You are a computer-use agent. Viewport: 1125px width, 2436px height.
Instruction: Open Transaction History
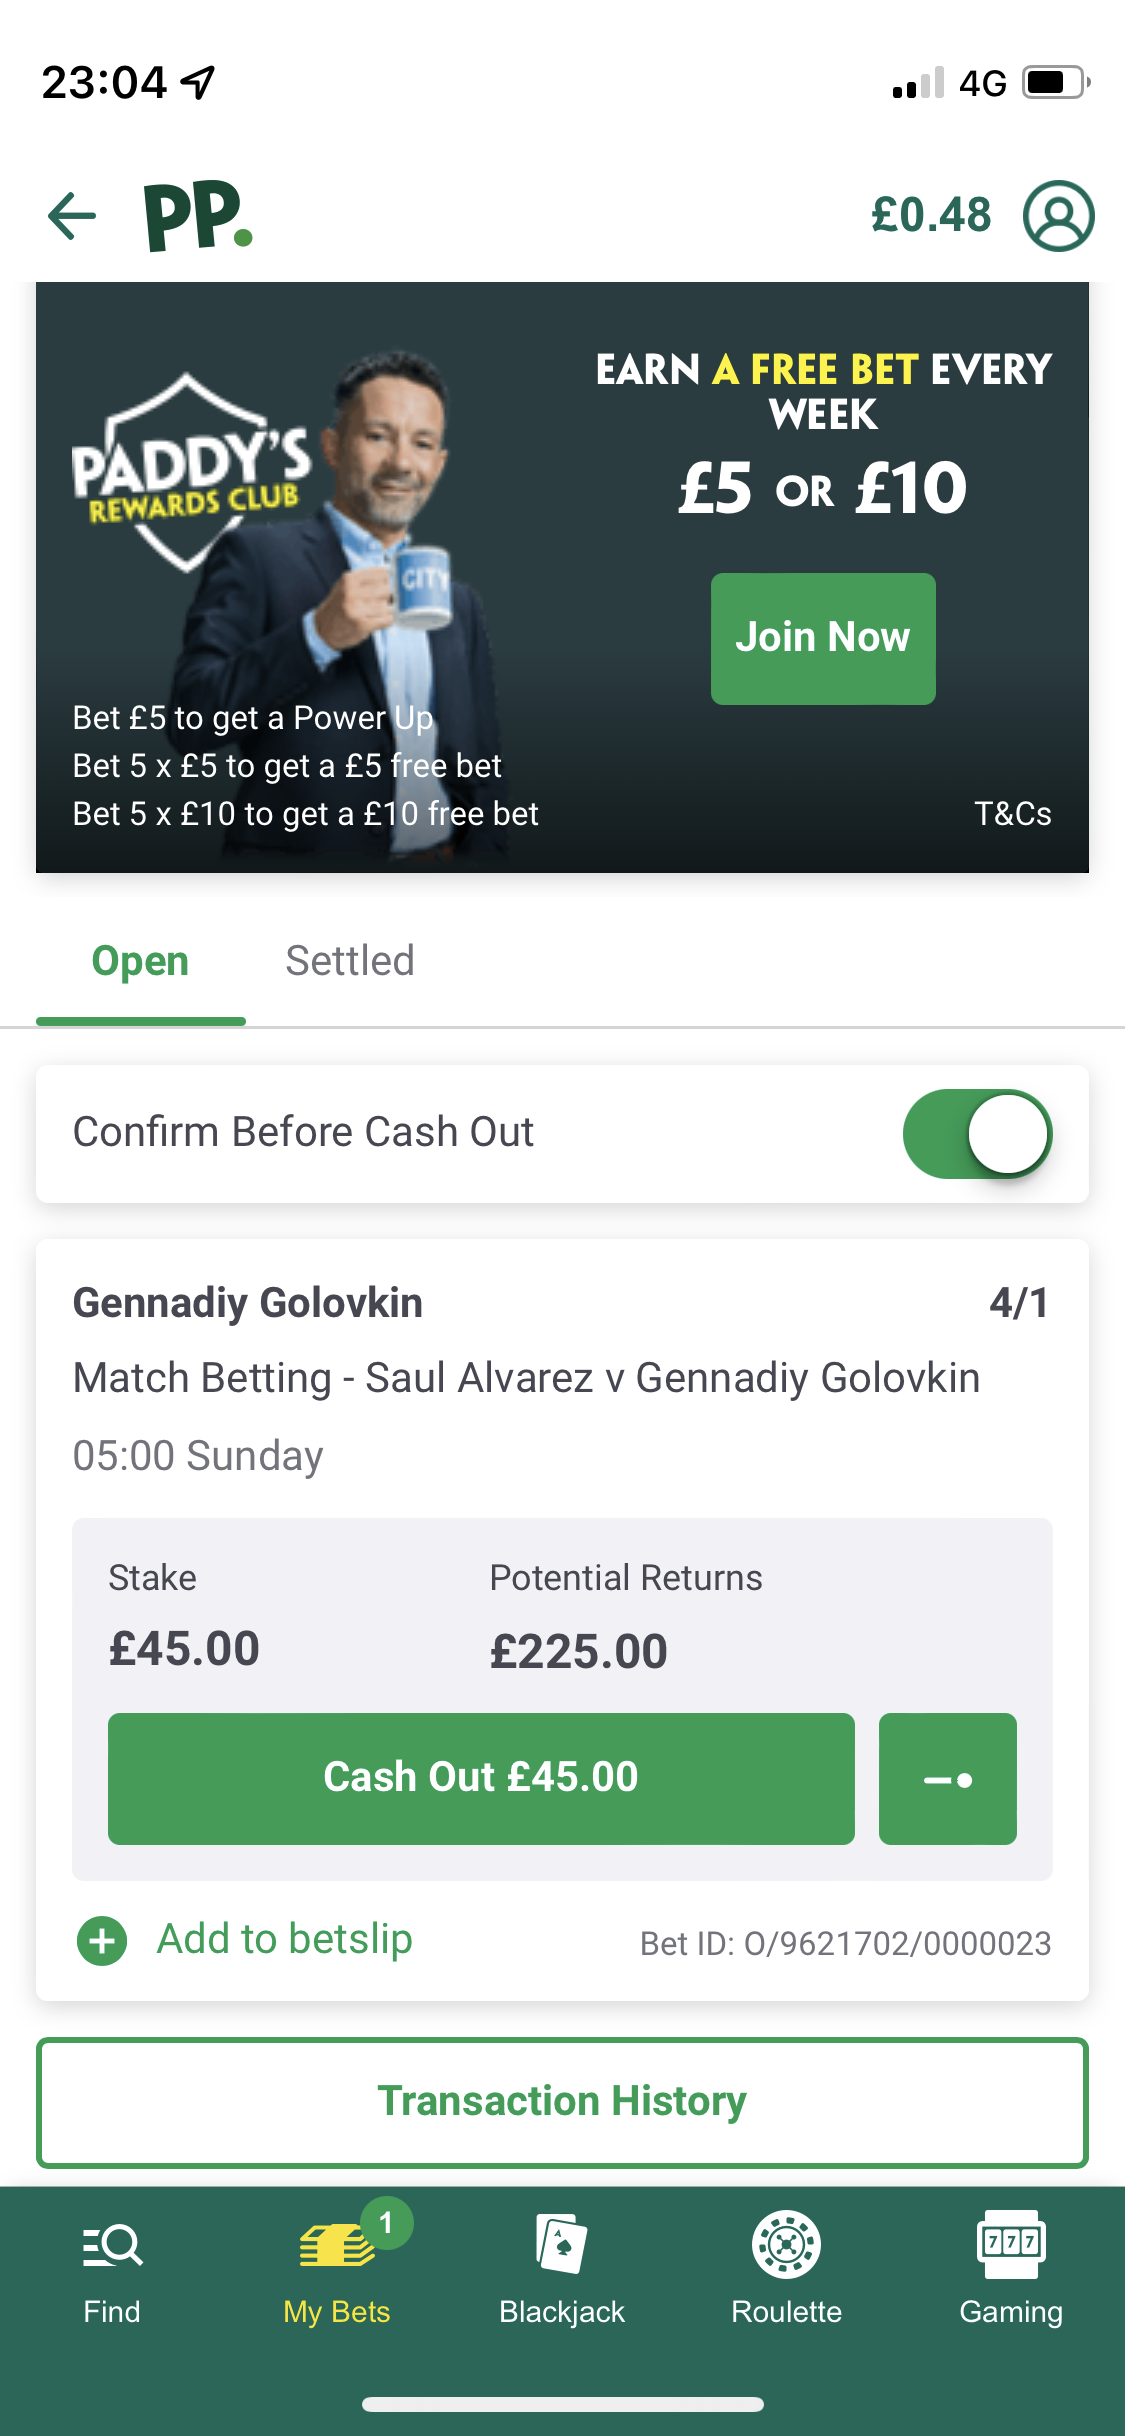pos(562,2102)
